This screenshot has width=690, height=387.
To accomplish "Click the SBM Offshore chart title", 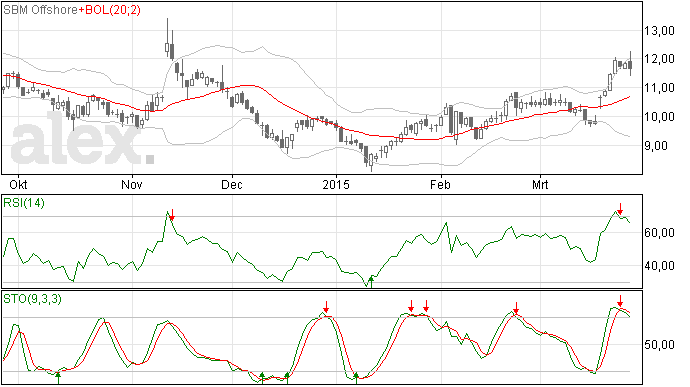I will click(40, 10).
